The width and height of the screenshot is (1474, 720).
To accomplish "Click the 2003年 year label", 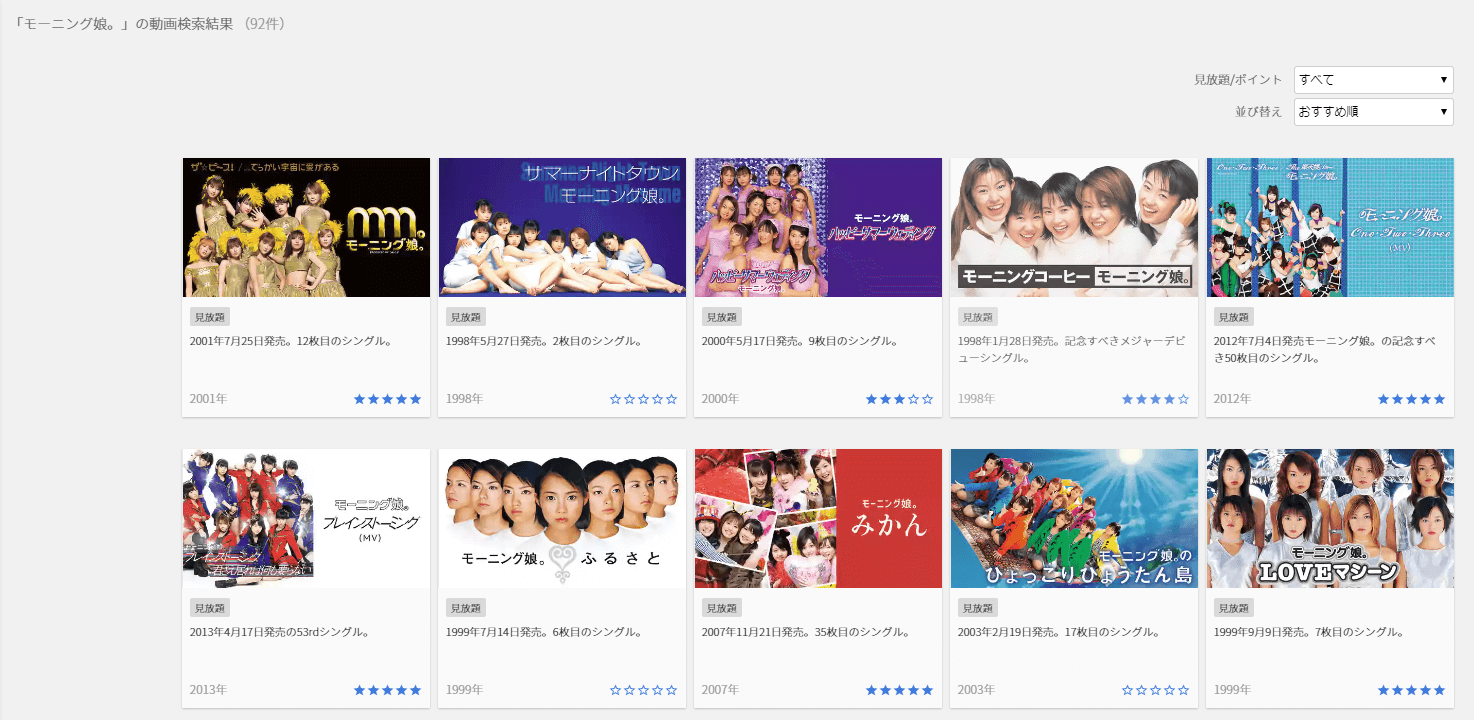I will click(x=976, y=690).
